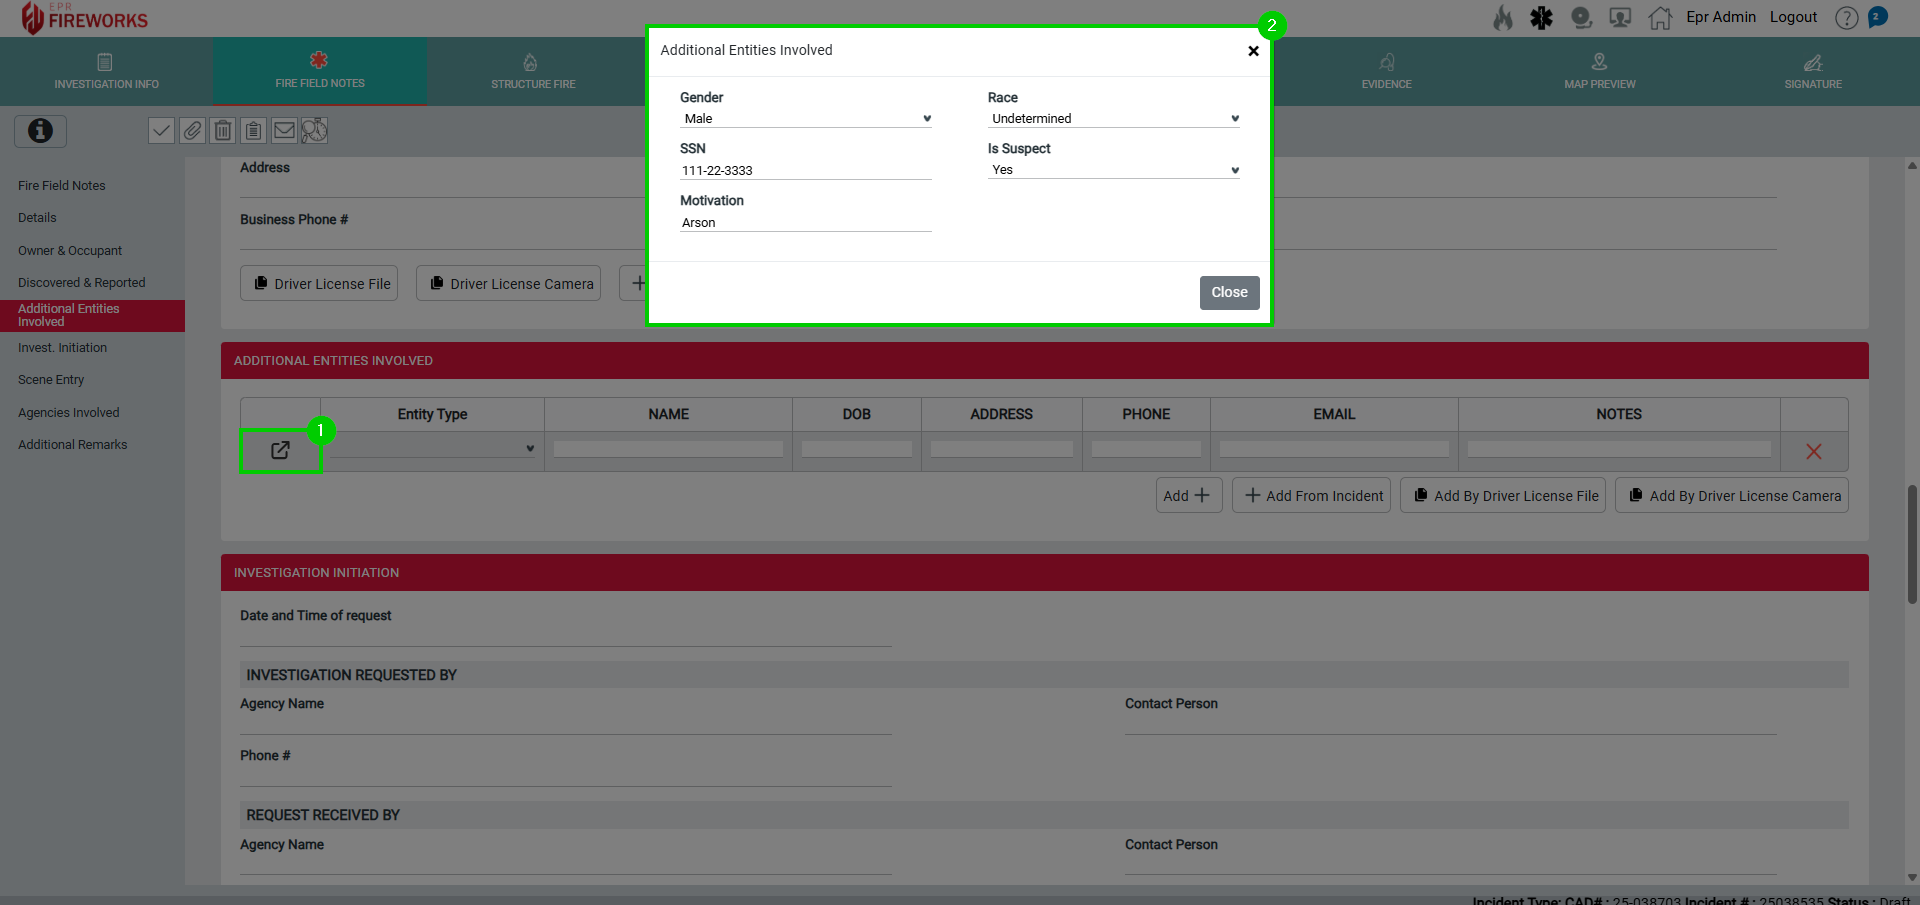Screen dimensions: 1920x905
Task: Open the help question mark icon
Action: [1846, 18]
